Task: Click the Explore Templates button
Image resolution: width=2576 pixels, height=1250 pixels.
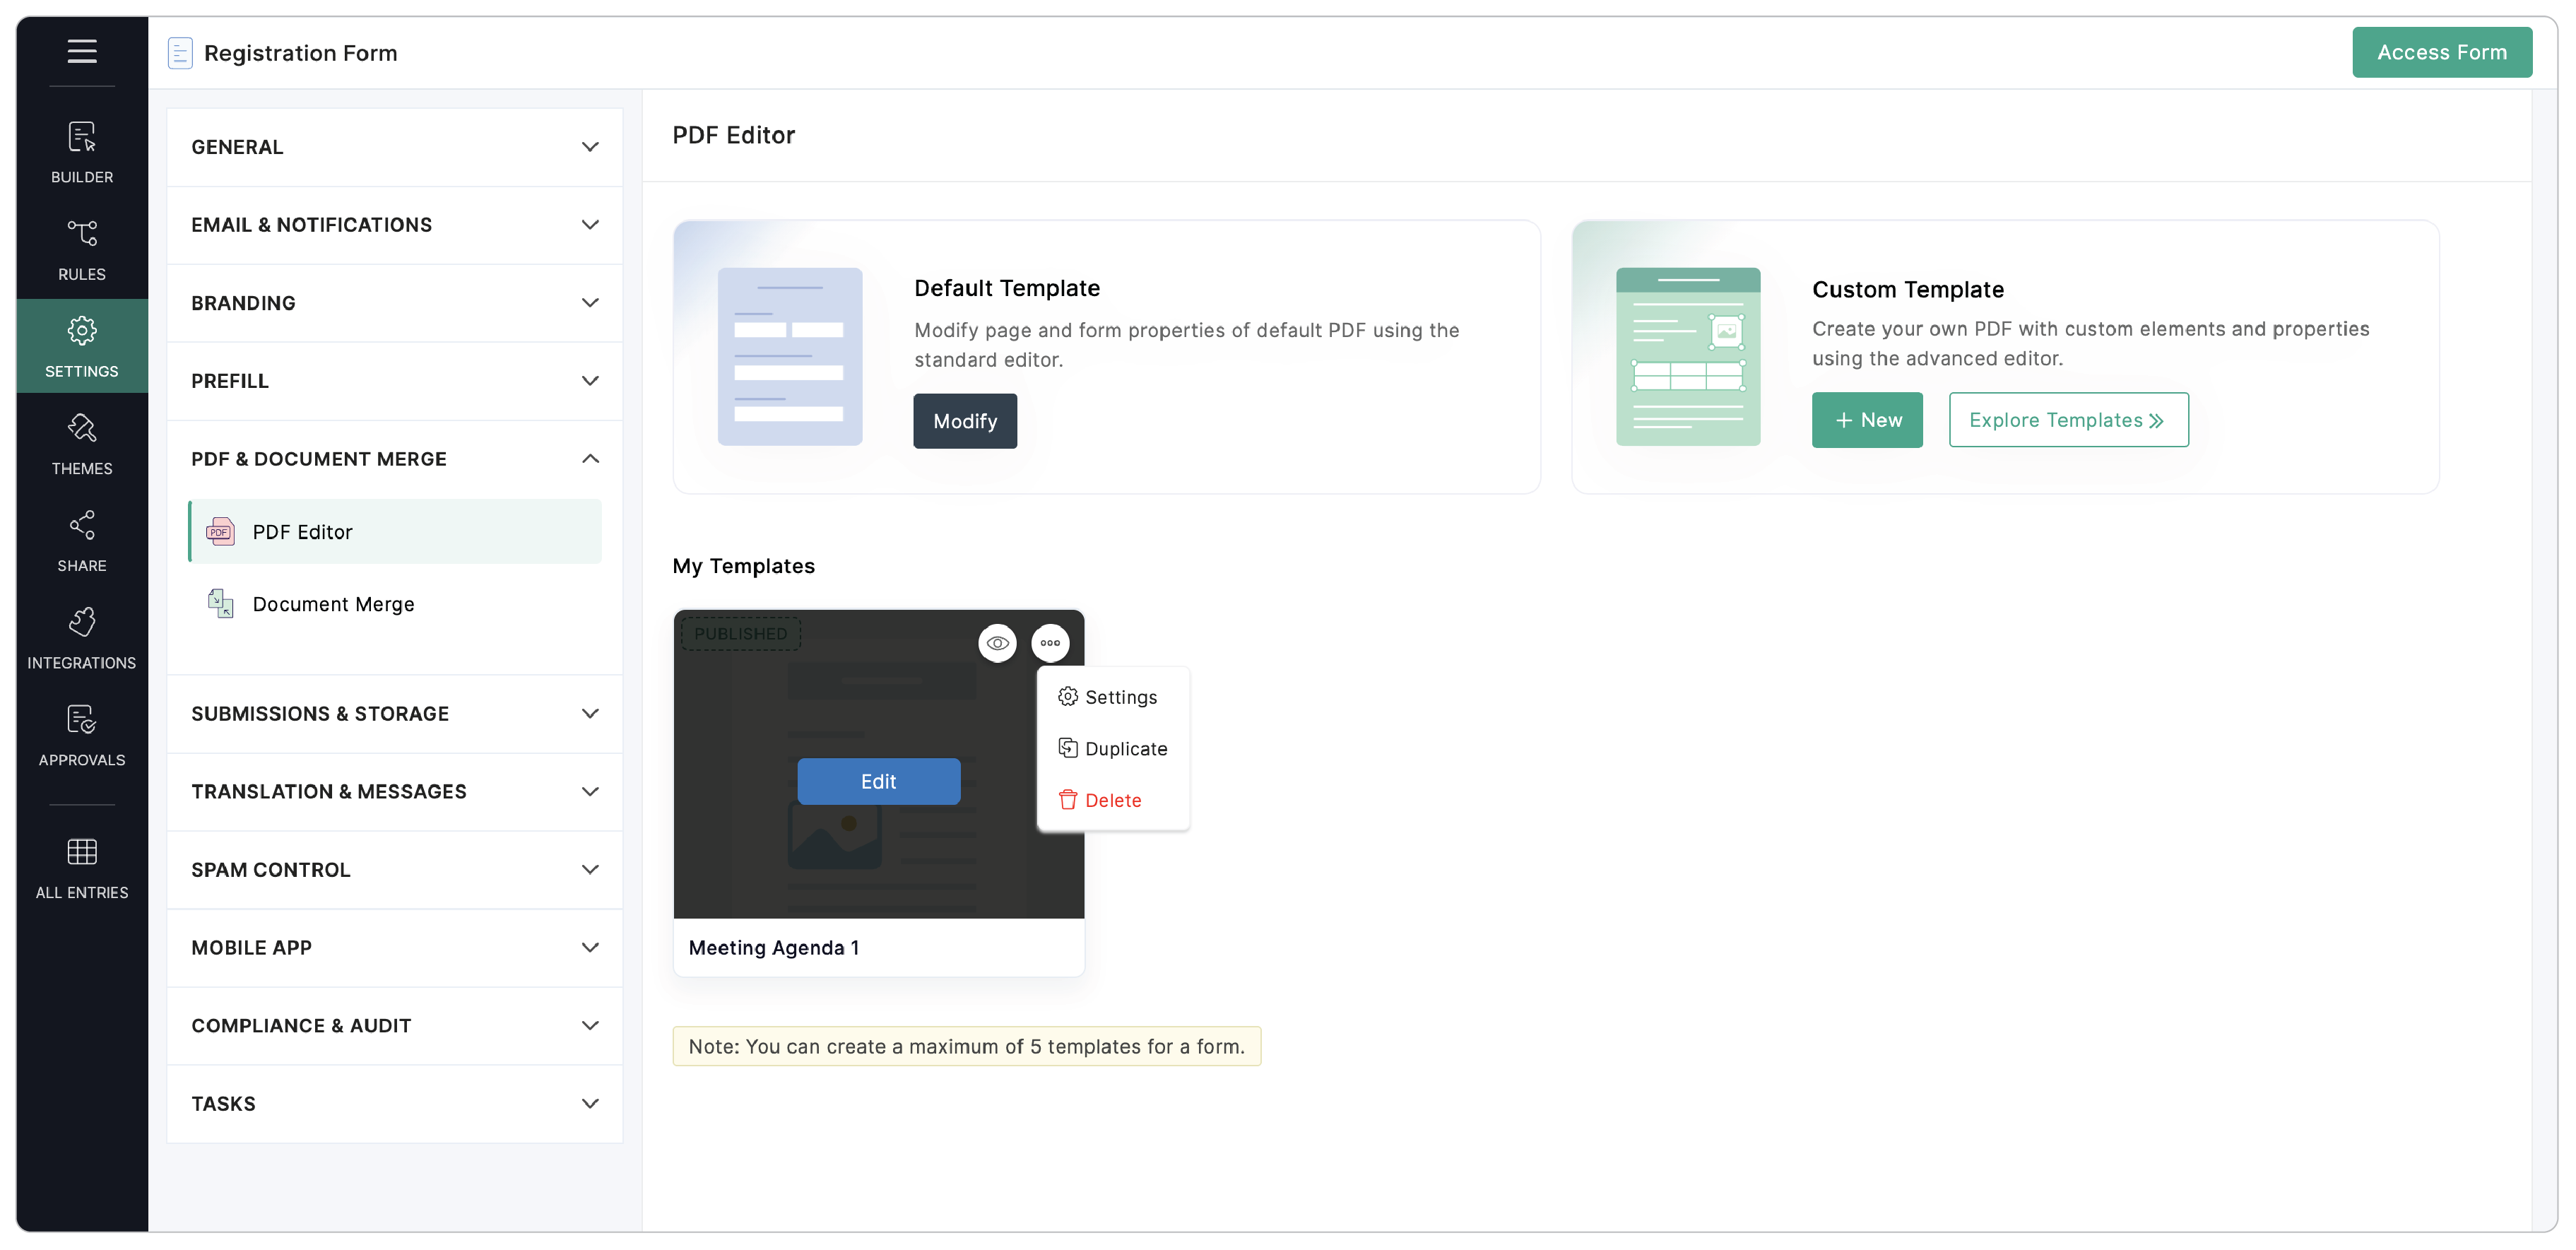Action: tap(2067, 420)
